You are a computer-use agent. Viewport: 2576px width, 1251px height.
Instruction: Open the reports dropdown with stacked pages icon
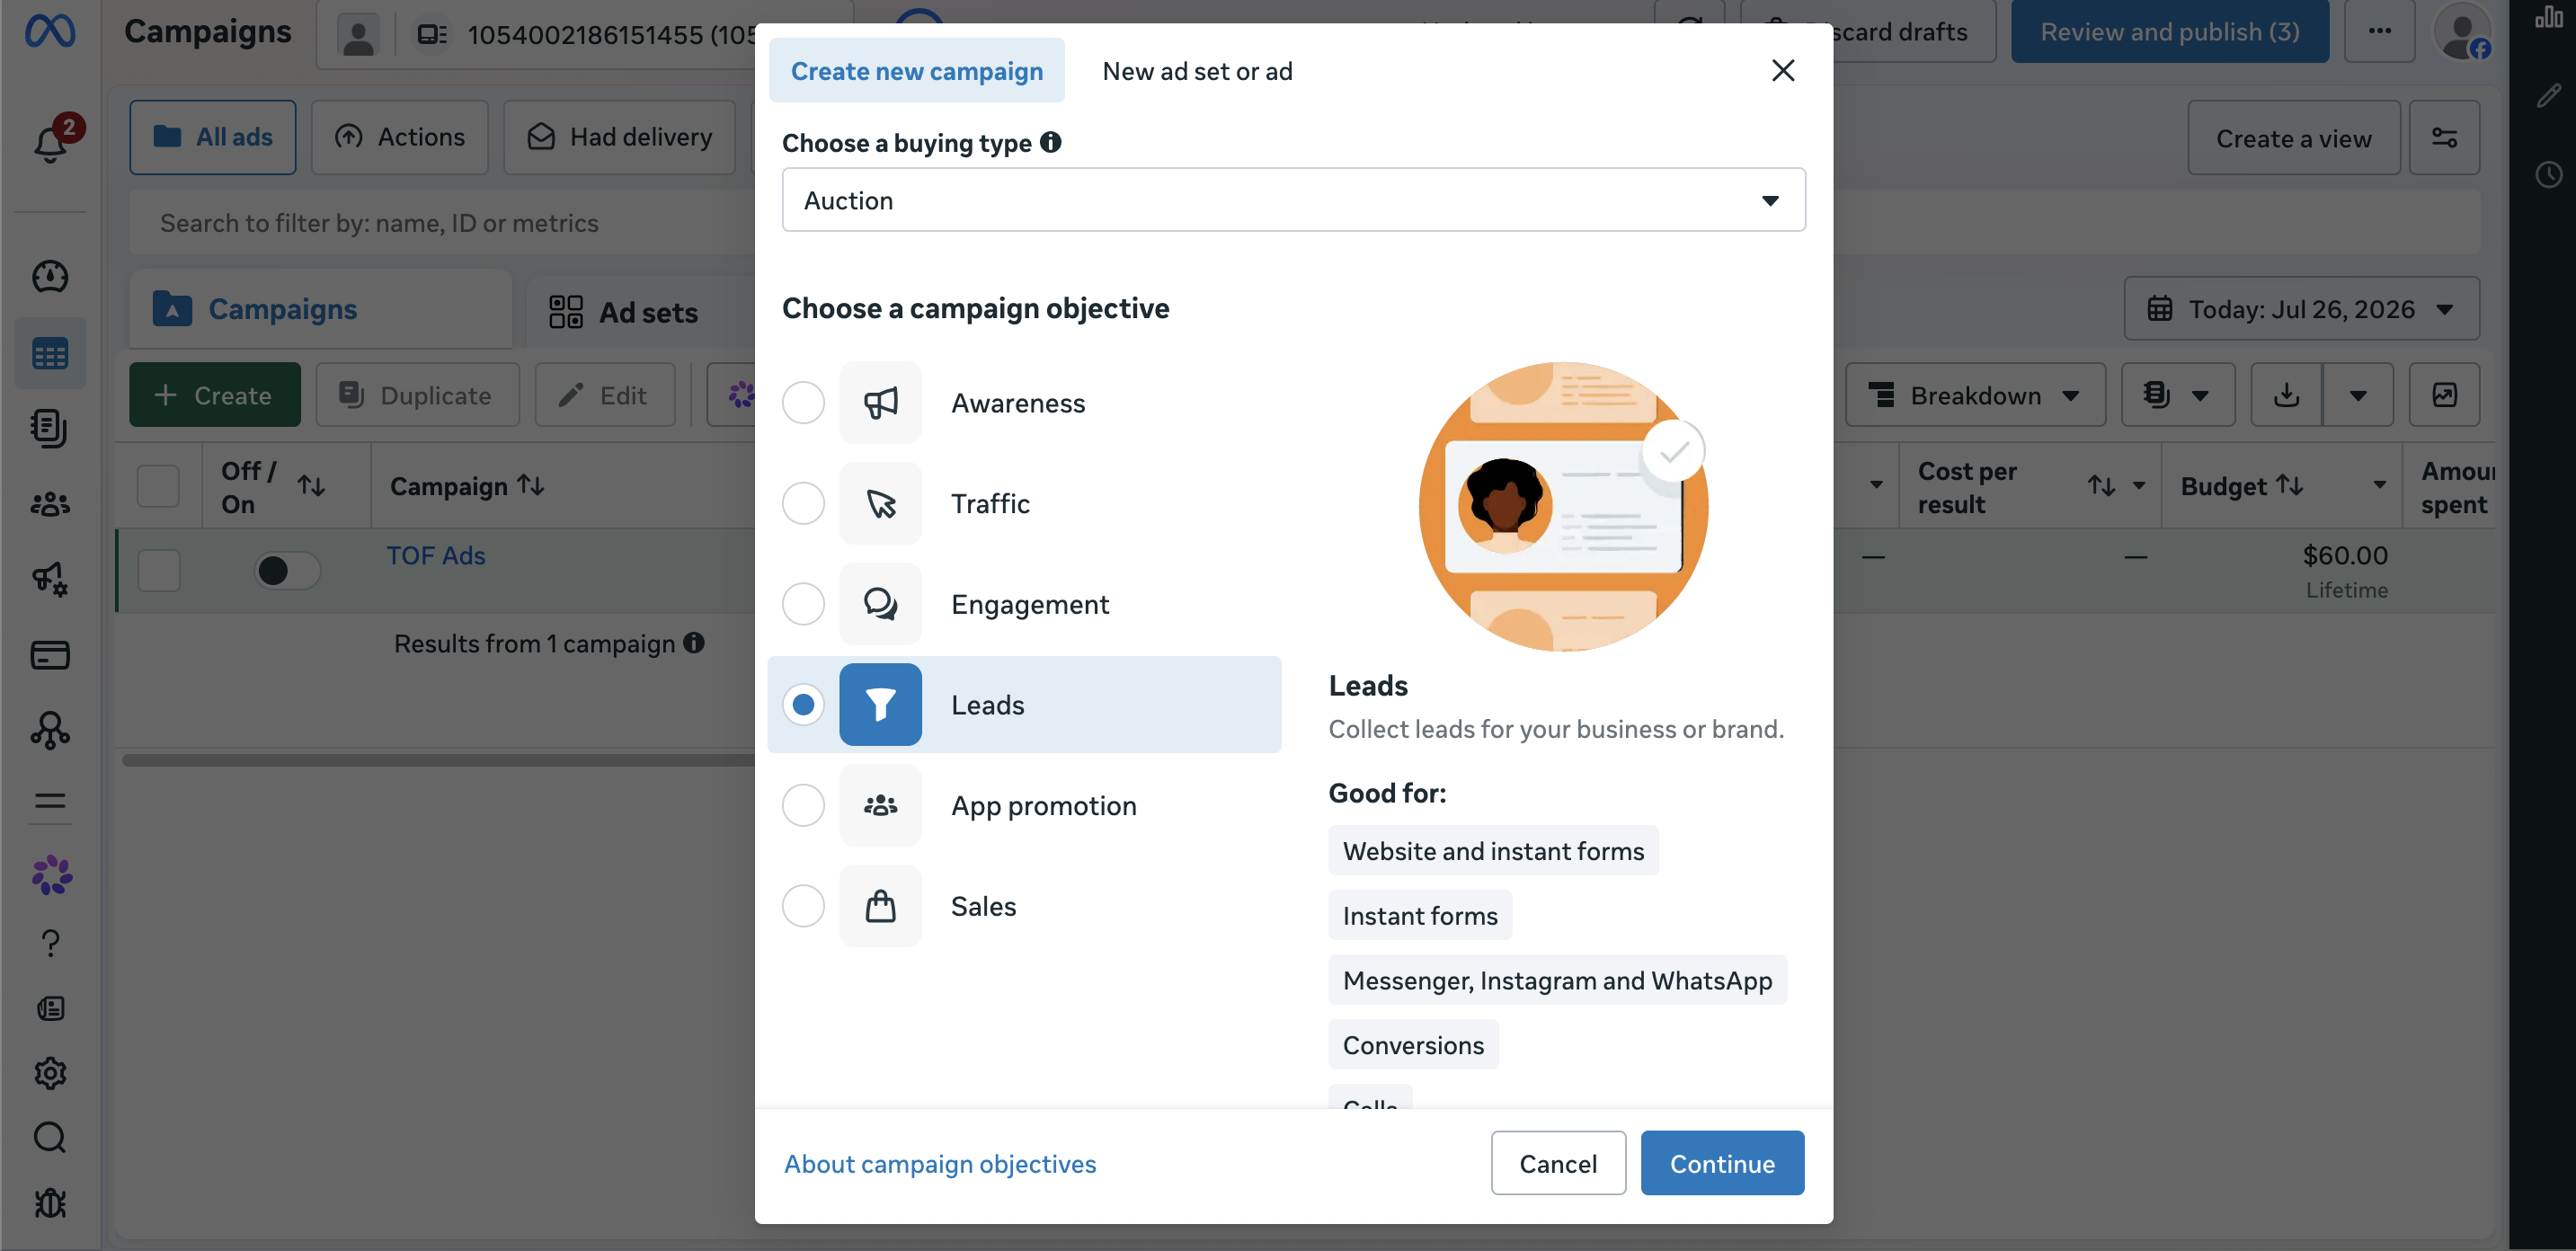[x=2178, y=395]
